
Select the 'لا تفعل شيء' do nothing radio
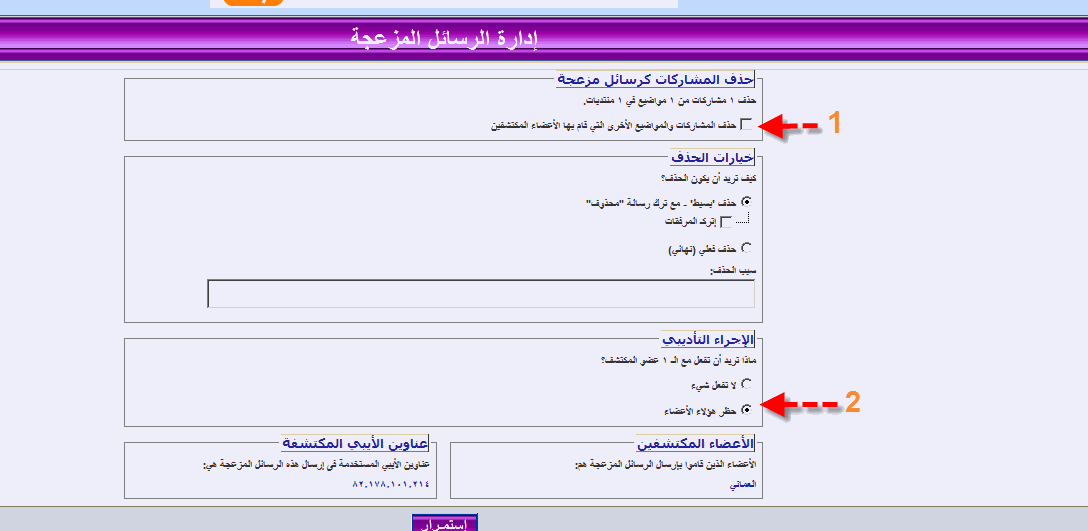tap(747, 383)
